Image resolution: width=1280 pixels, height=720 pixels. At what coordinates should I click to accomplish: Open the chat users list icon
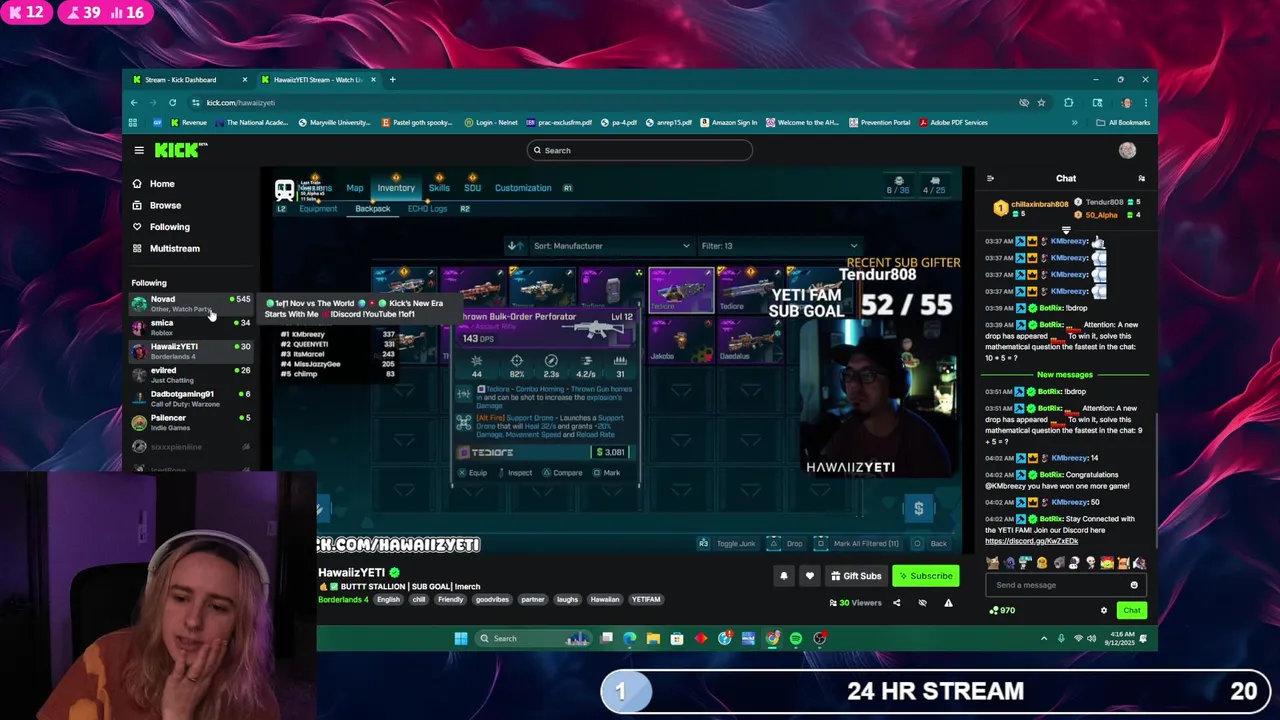[1141, 179]
